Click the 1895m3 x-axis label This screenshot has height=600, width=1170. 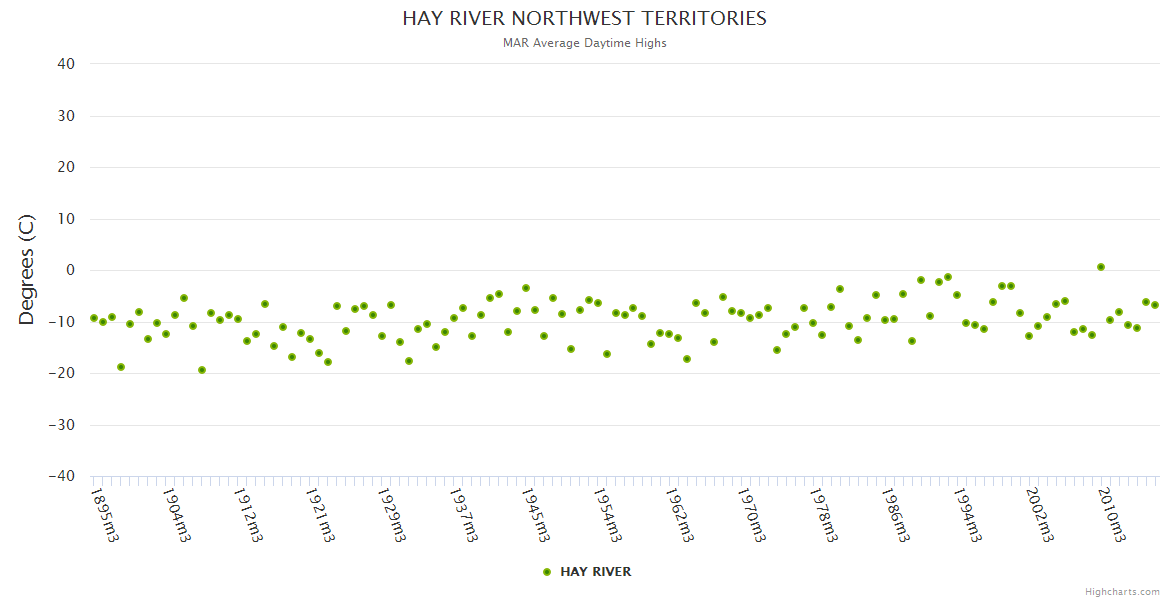tap(105, 514)
